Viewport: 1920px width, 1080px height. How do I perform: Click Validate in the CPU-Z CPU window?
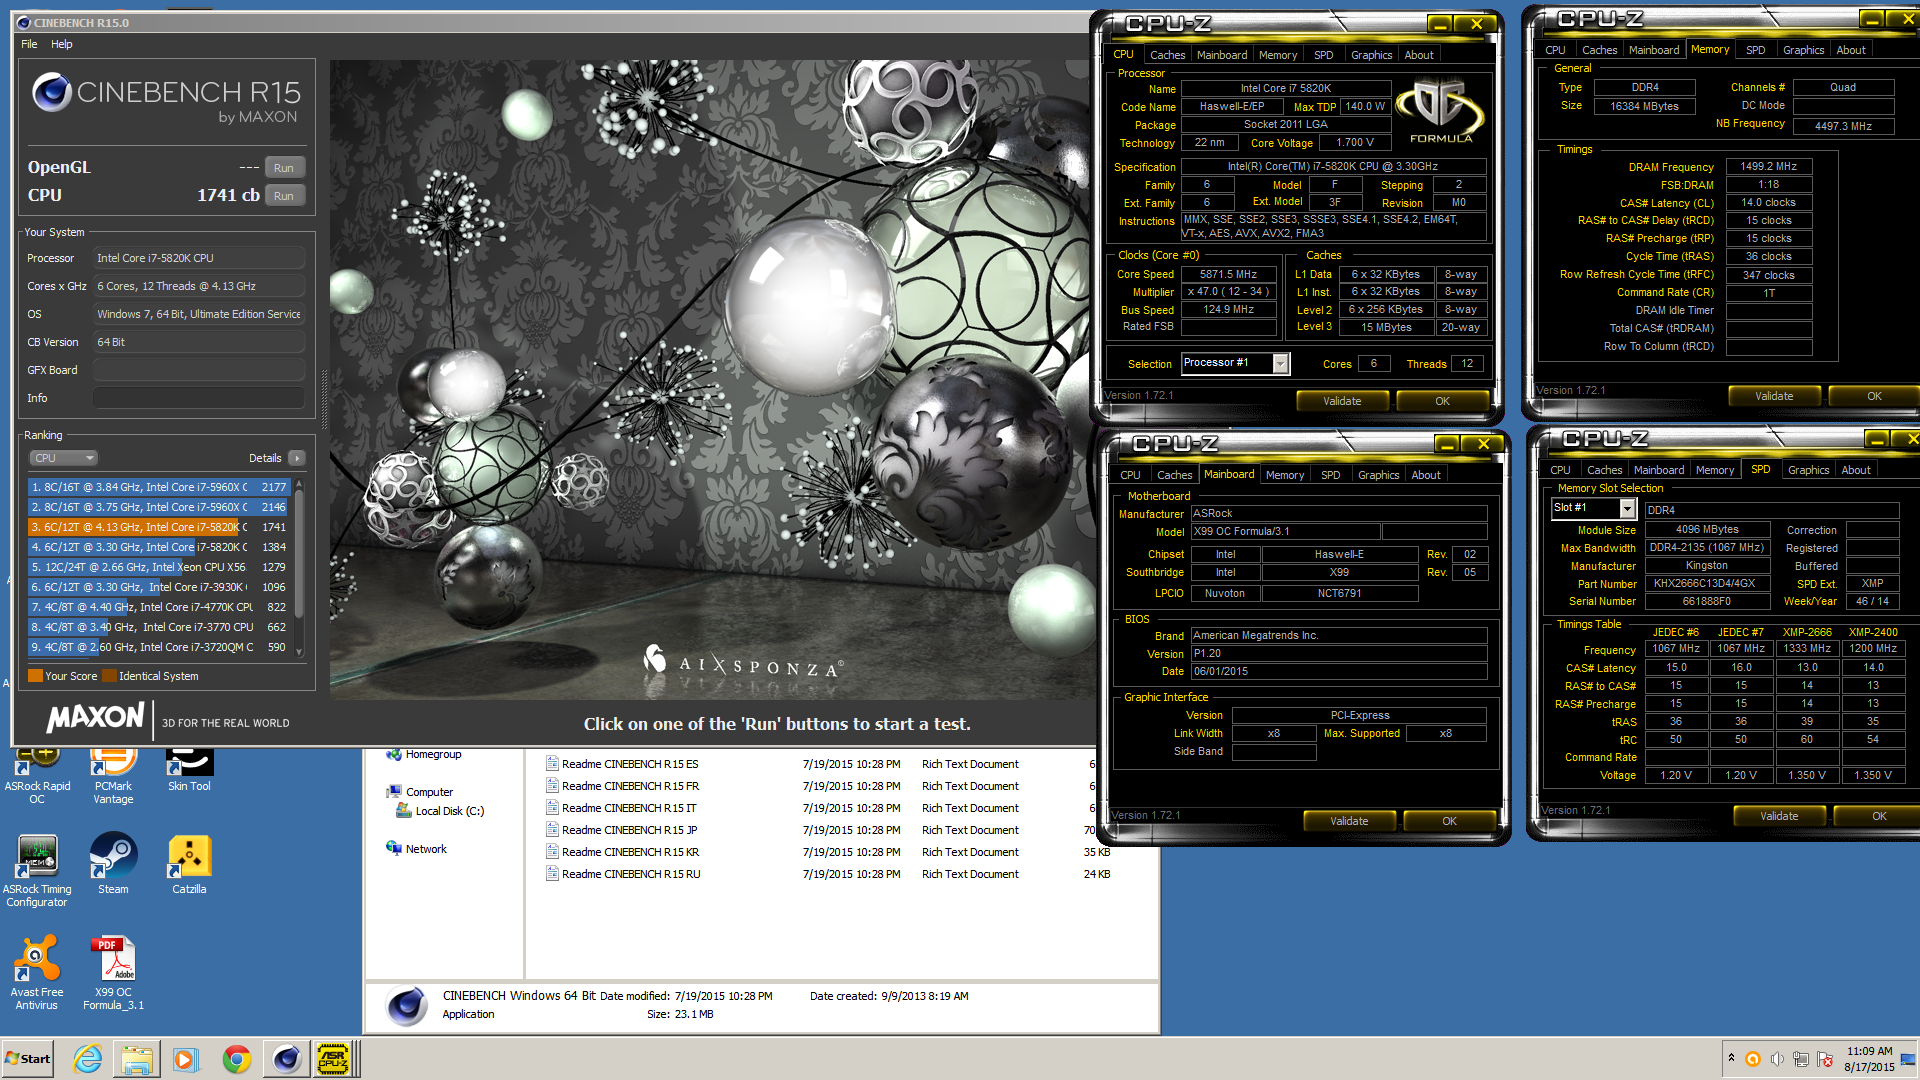(x=1342, y=401)
